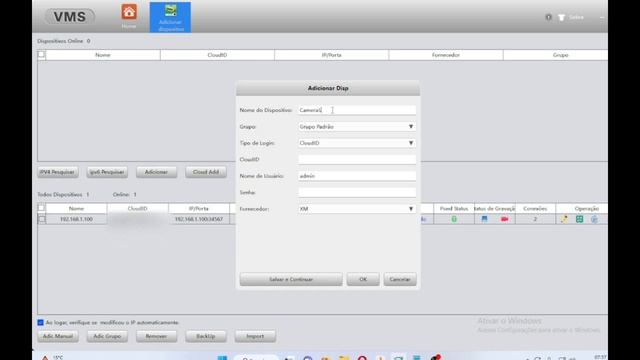
Task: Click the IPV4 Pesquisar button
Action: coord(58,172)
